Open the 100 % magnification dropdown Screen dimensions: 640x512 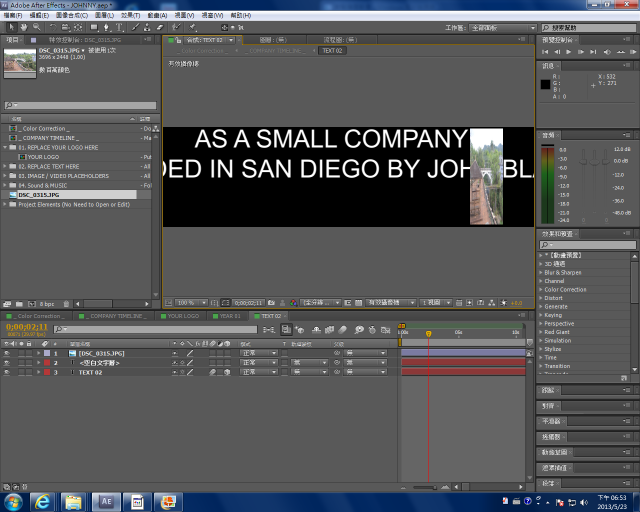pos(191,303)
